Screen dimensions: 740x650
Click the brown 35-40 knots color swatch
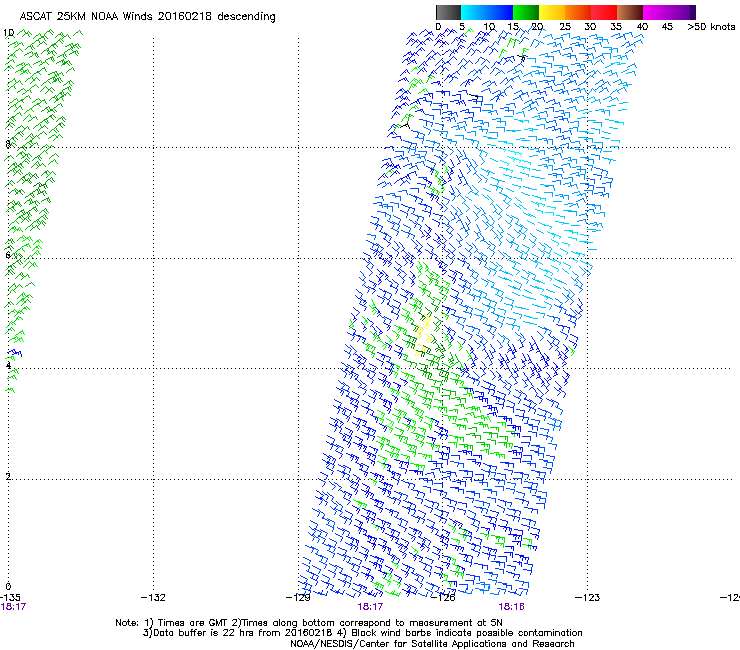coord(630,12)
